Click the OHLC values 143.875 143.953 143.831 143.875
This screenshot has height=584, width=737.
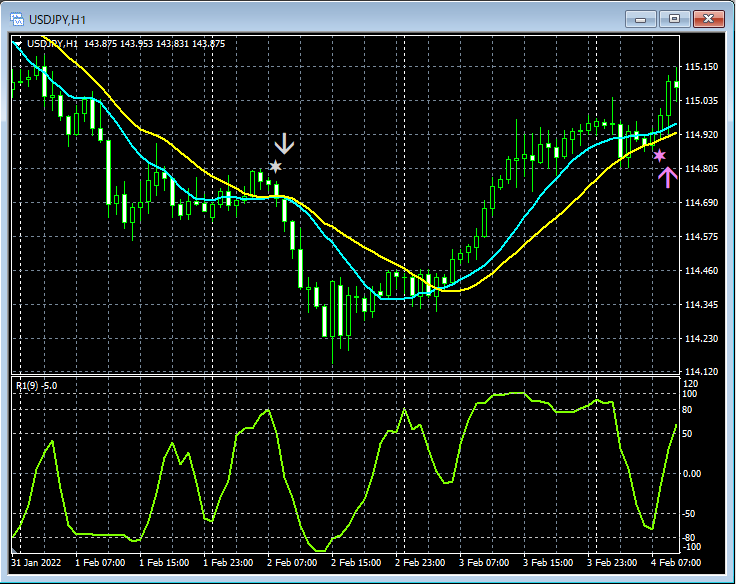(x=155, y=44)
